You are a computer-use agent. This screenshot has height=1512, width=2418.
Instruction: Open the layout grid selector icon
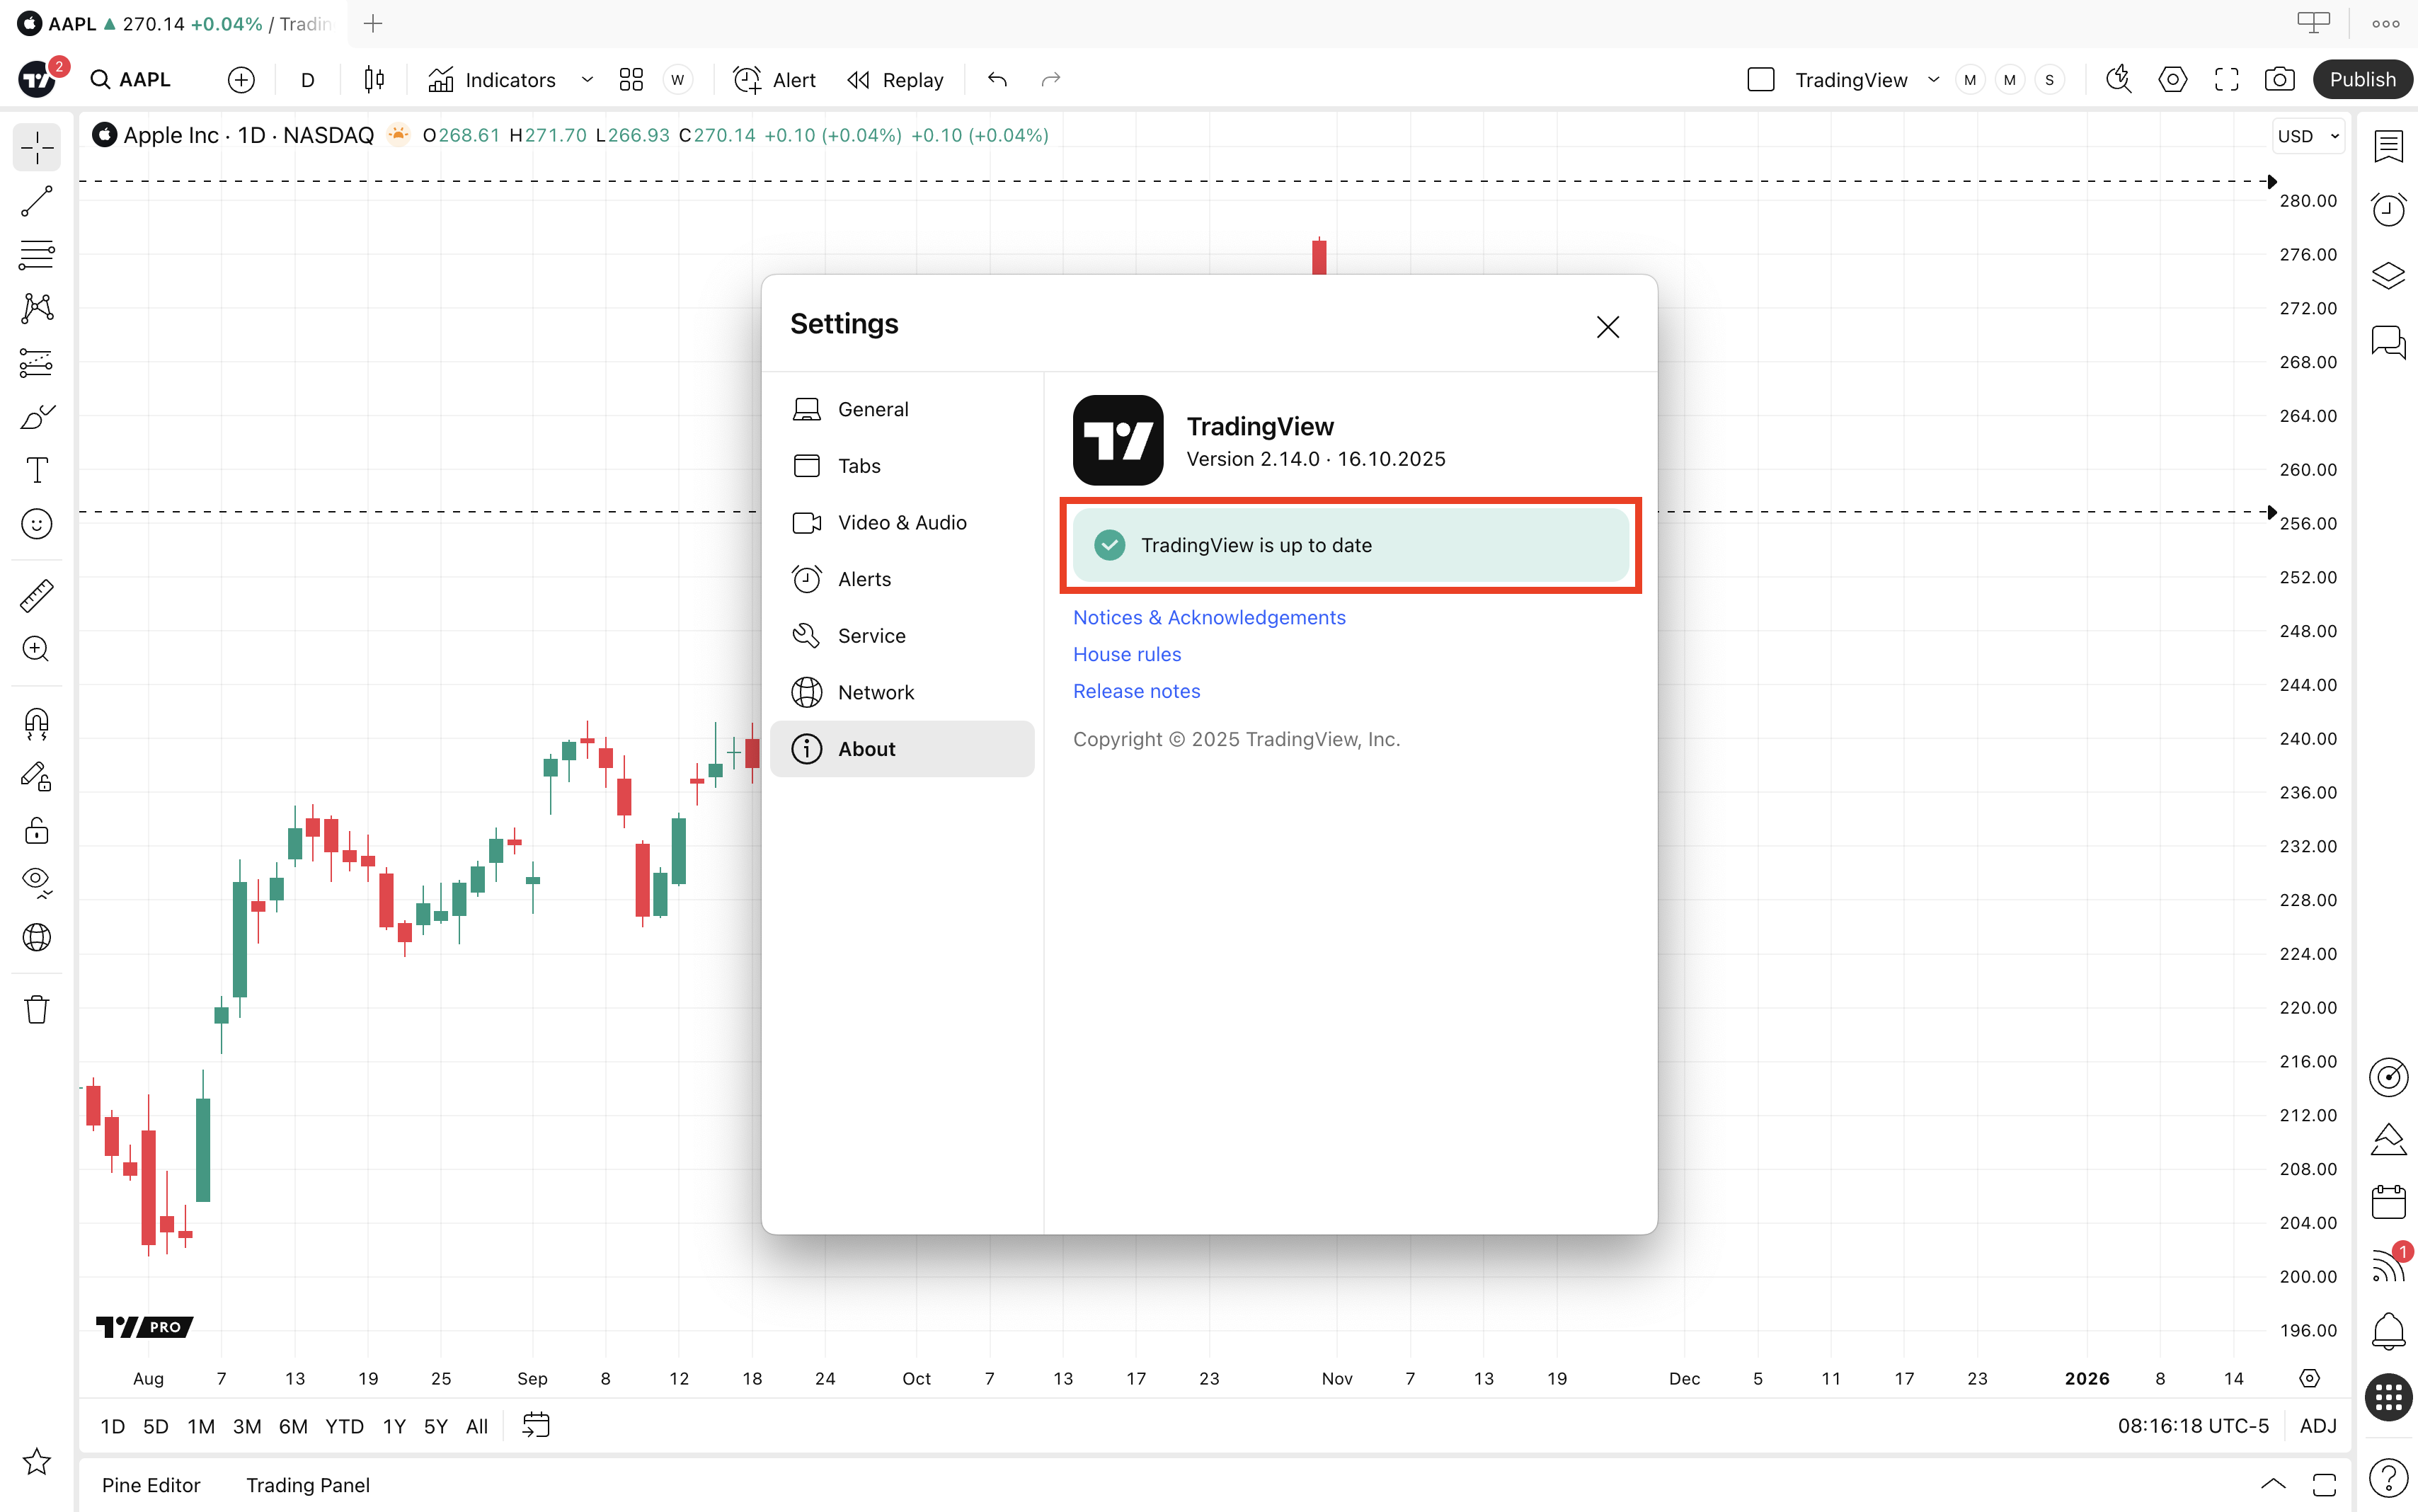click(x=631, y=80)
